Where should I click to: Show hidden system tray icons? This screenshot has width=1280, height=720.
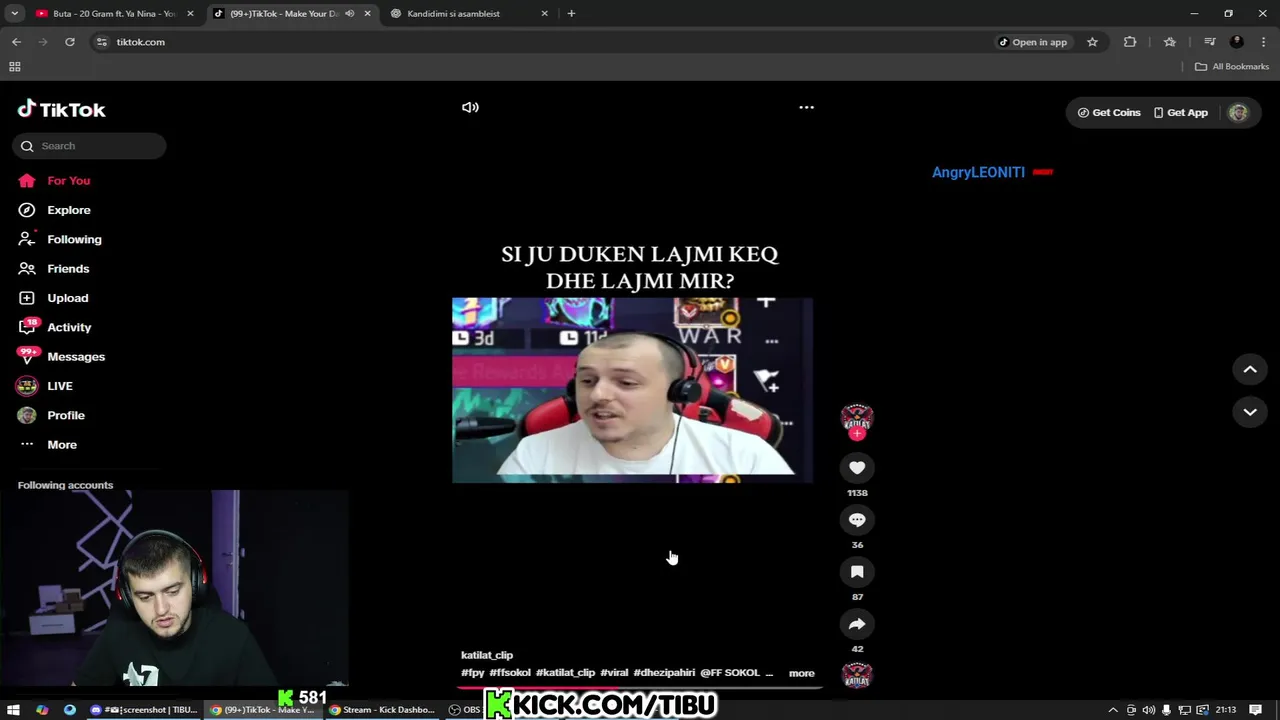click(x=1113, y=710)
